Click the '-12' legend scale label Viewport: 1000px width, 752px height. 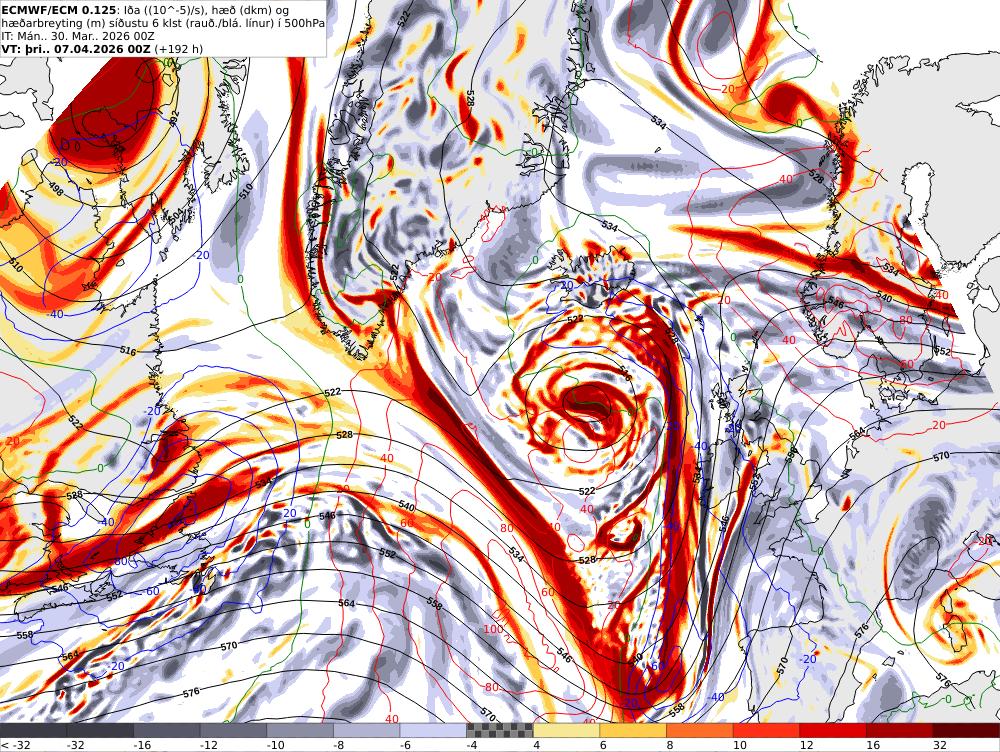pyautogui.click(x=209, y=745)
